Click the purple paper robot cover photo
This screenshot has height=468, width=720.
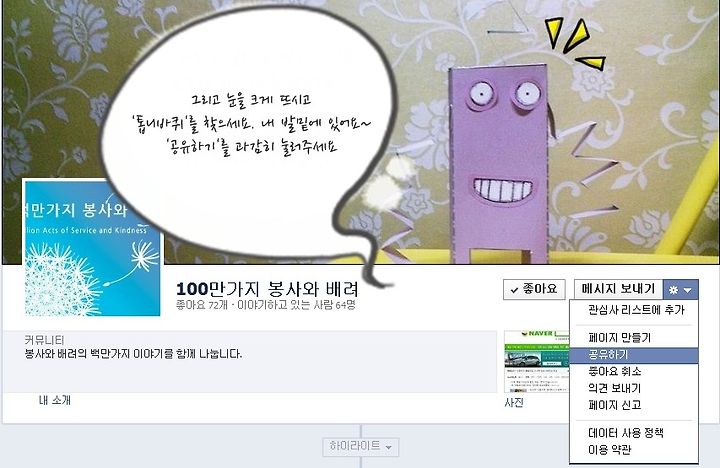coord(500,165)
